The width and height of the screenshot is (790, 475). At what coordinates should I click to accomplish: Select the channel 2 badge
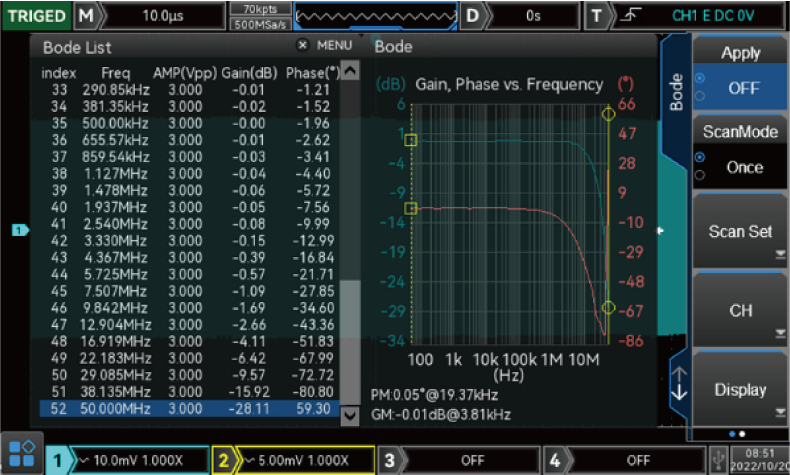[223, 459]
